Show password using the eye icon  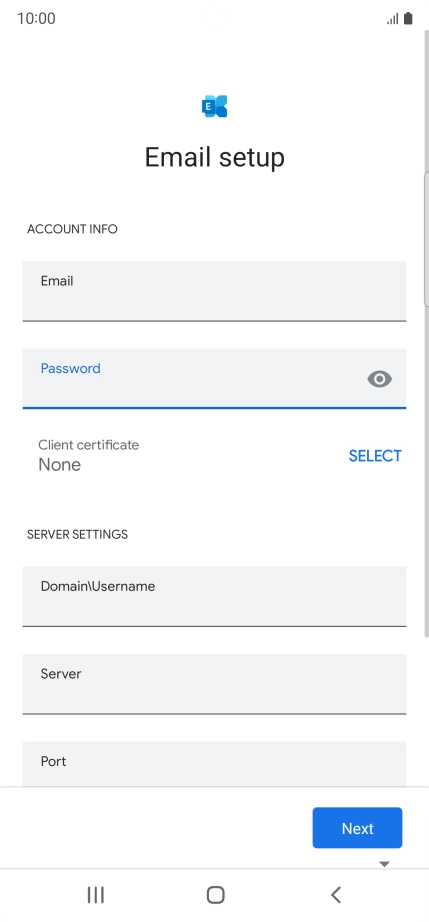[x=380, y=379]
